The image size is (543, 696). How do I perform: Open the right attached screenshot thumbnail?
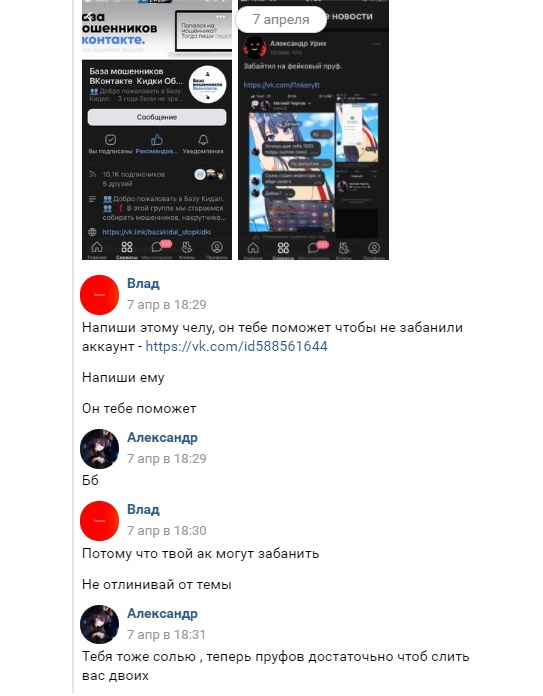point(313,130)
